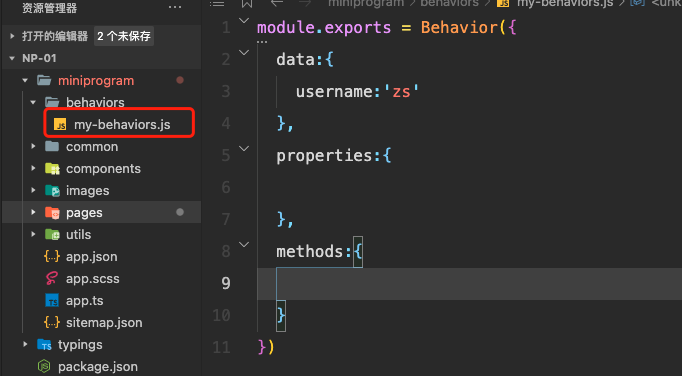Fold the data block at line 2
The image size is (682, 376).
tap(244, 53)
